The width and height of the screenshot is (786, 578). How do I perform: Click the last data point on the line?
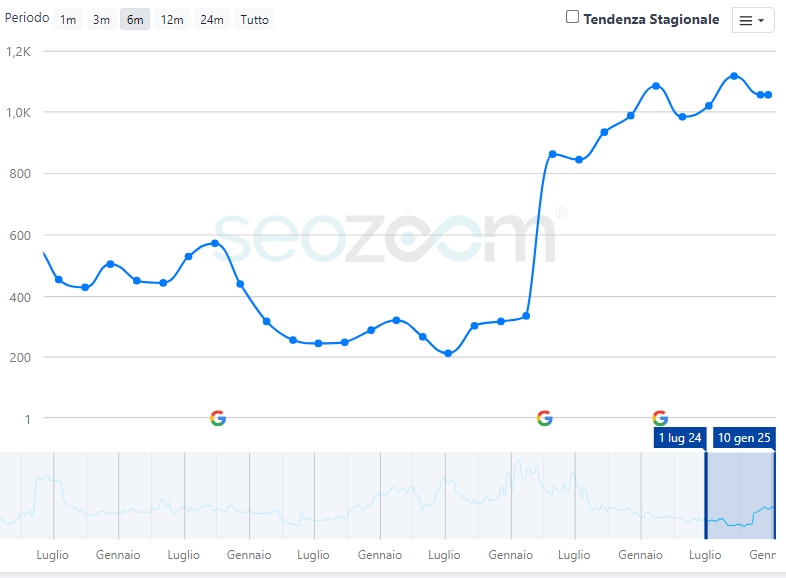tap(768, 95)
